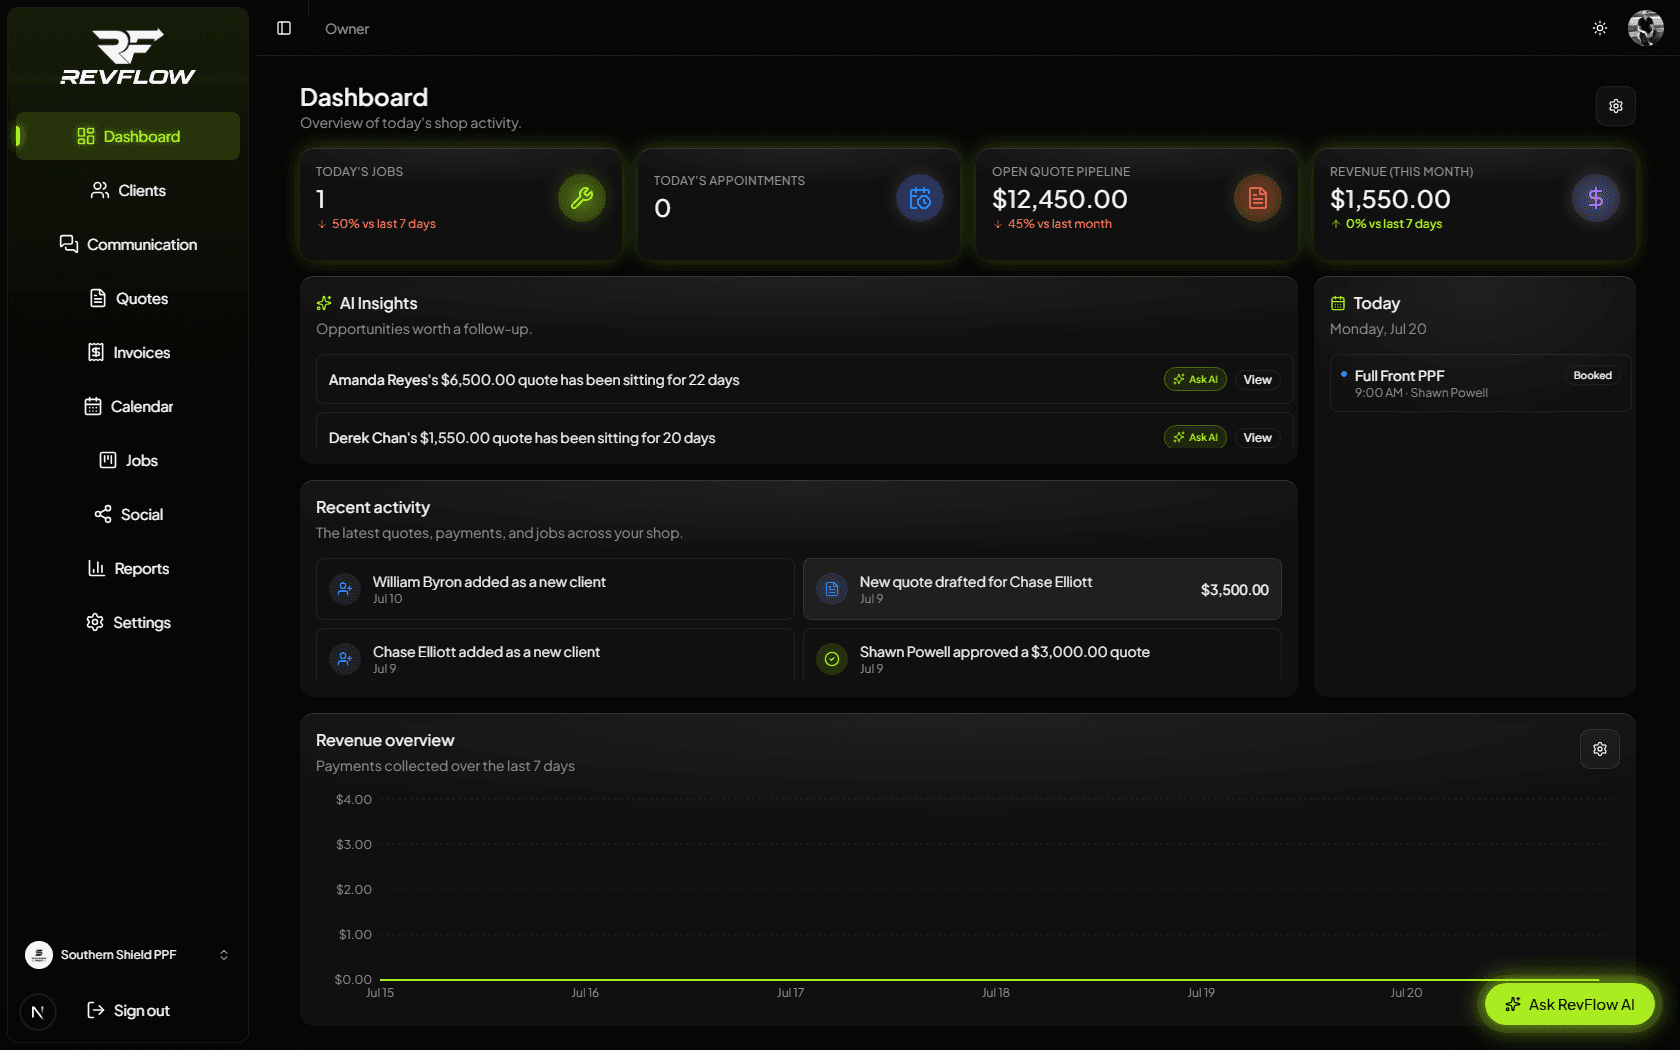Click the Invoices dollar receipt icon

tap(96, 352)
